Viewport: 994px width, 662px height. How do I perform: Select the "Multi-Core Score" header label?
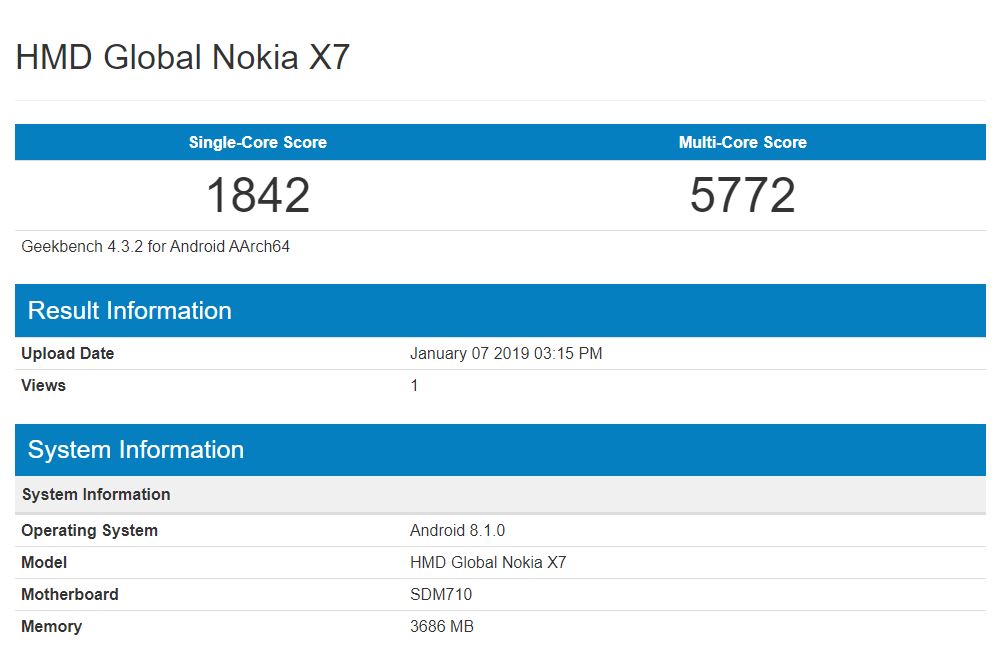click(x=743, y=142)
